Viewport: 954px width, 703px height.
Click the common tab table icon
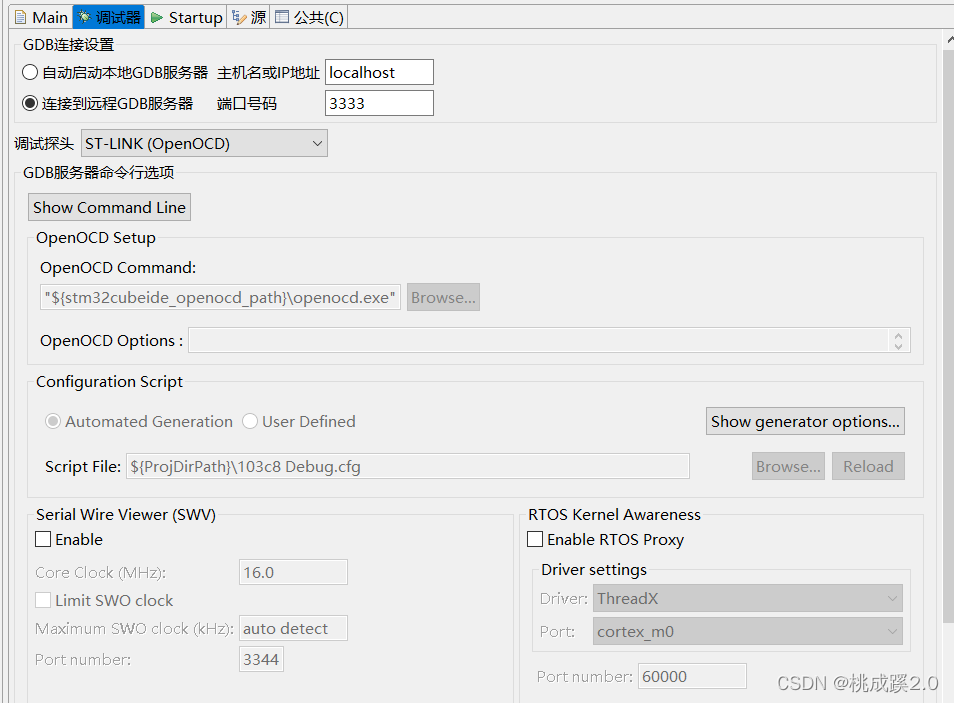pos(282,17)
